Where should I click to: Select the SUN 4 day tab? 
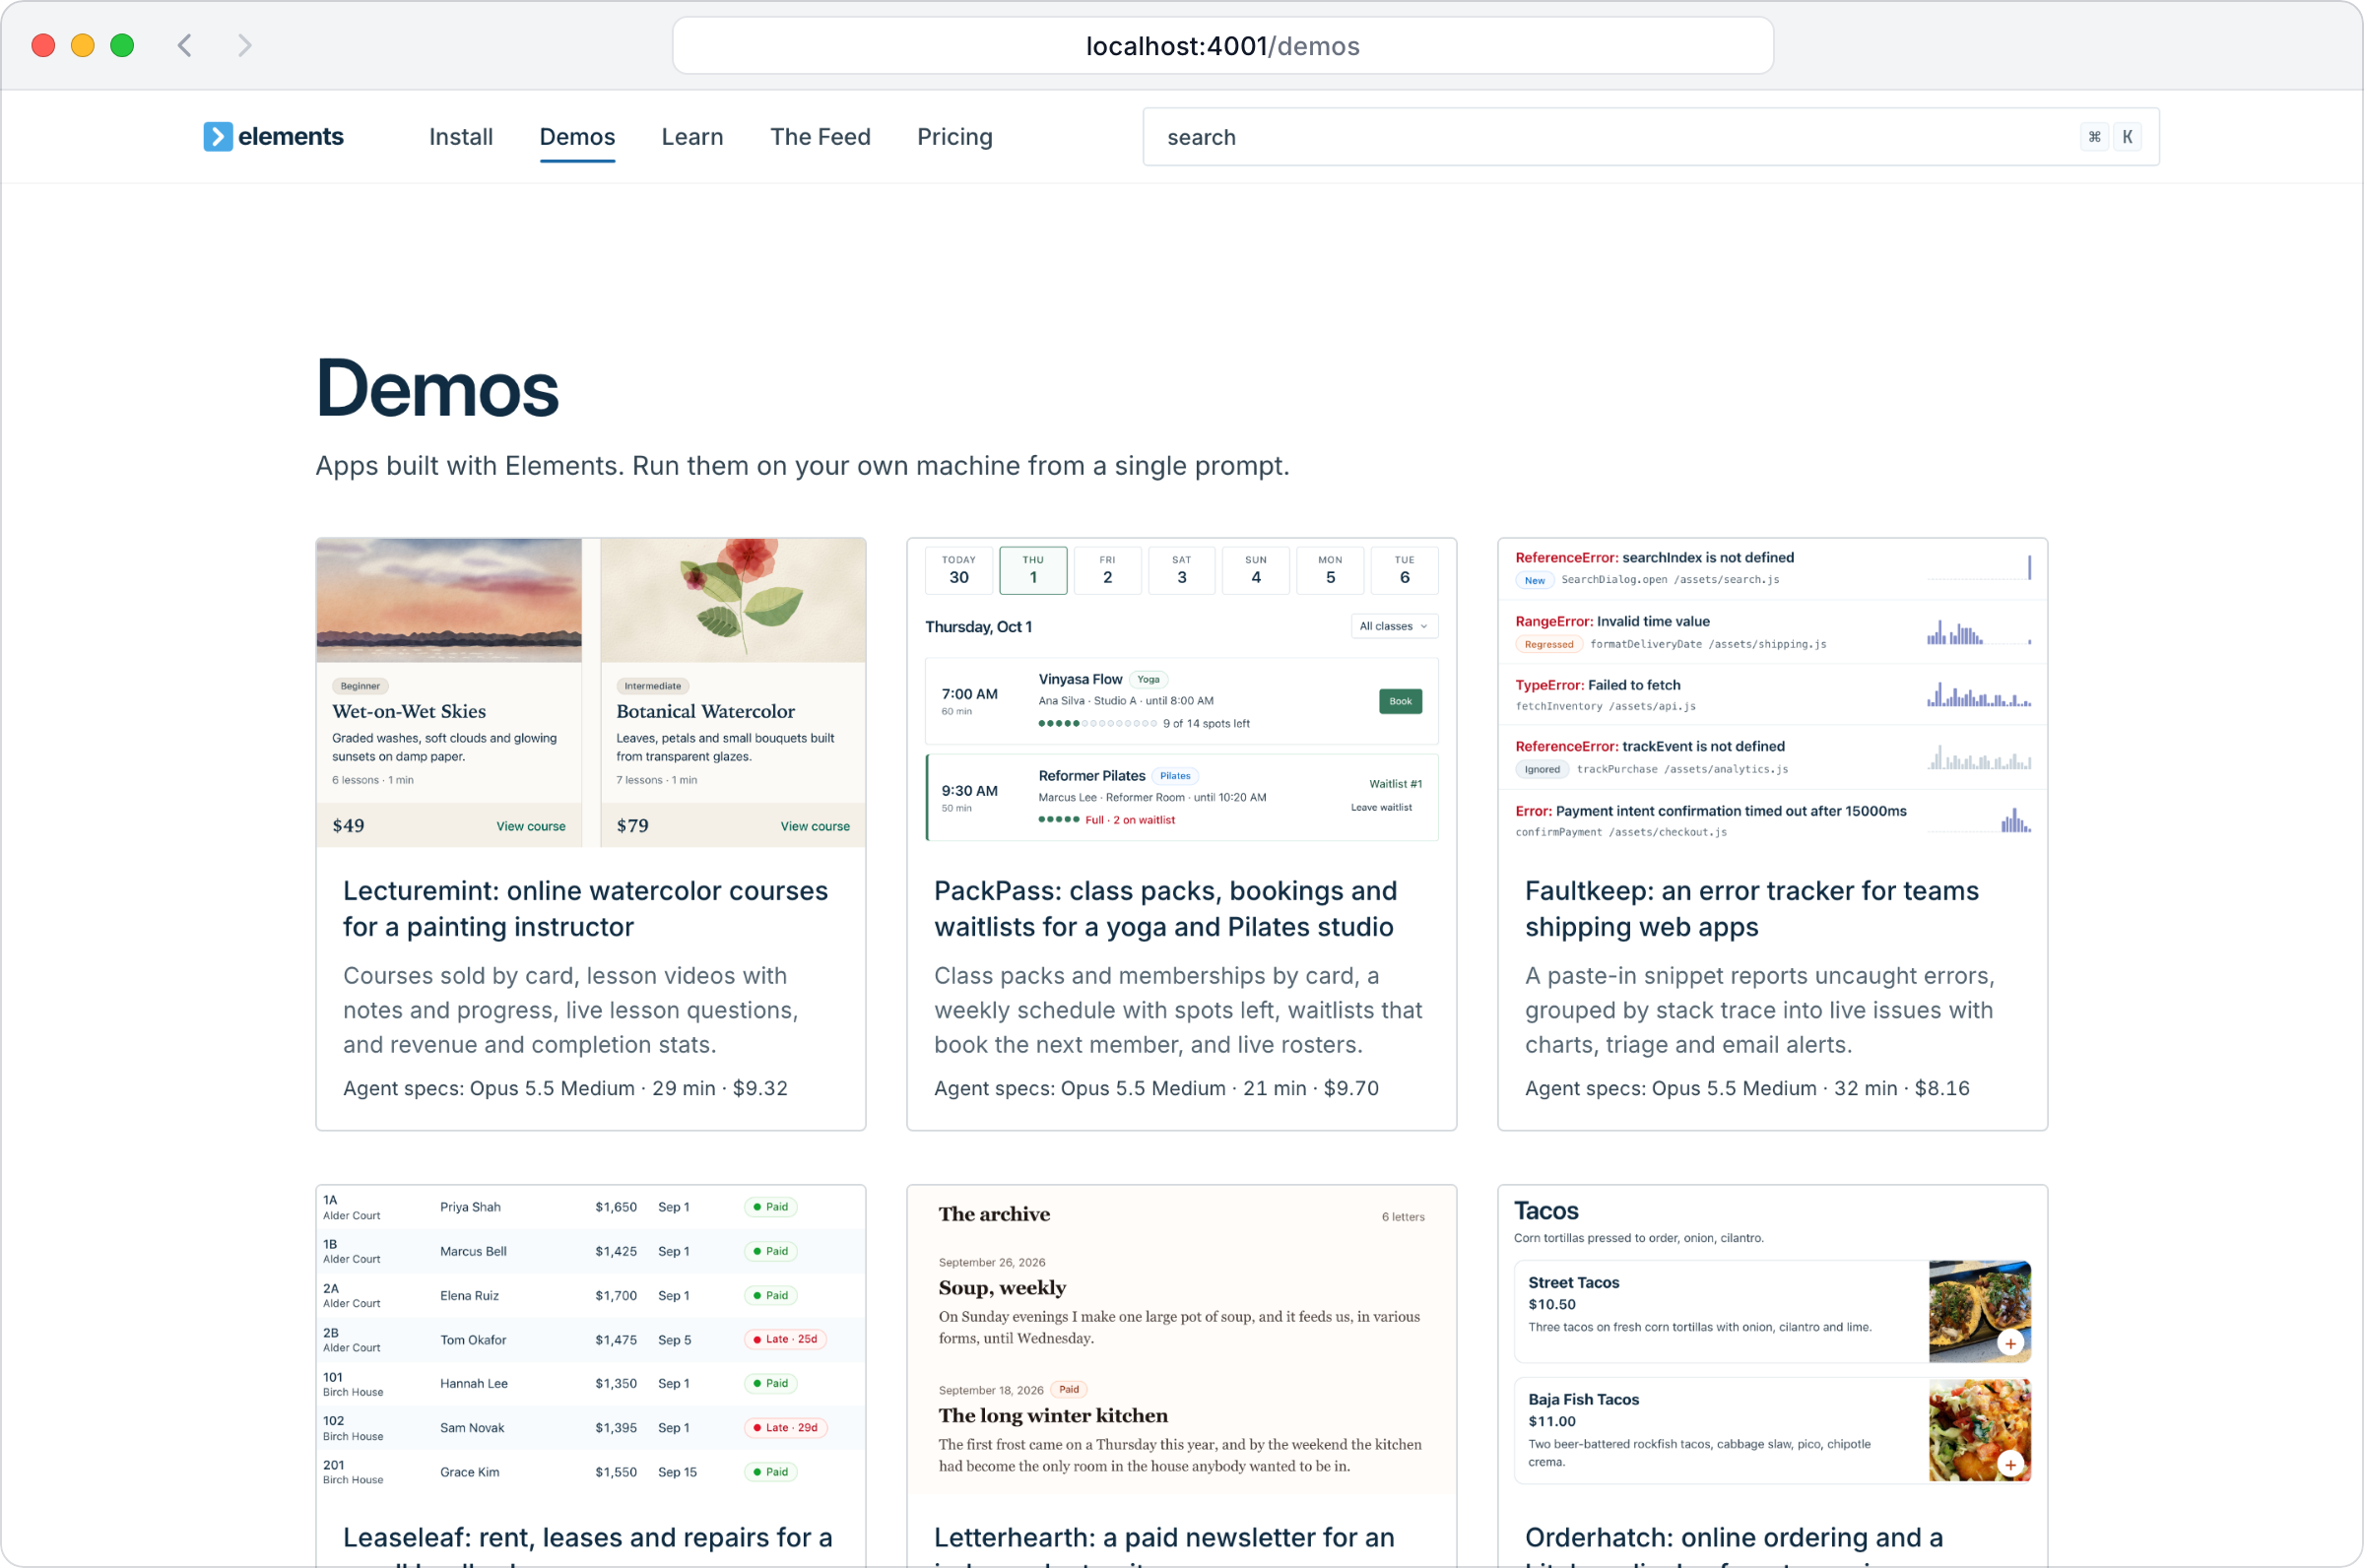[x=1256, y=570]
